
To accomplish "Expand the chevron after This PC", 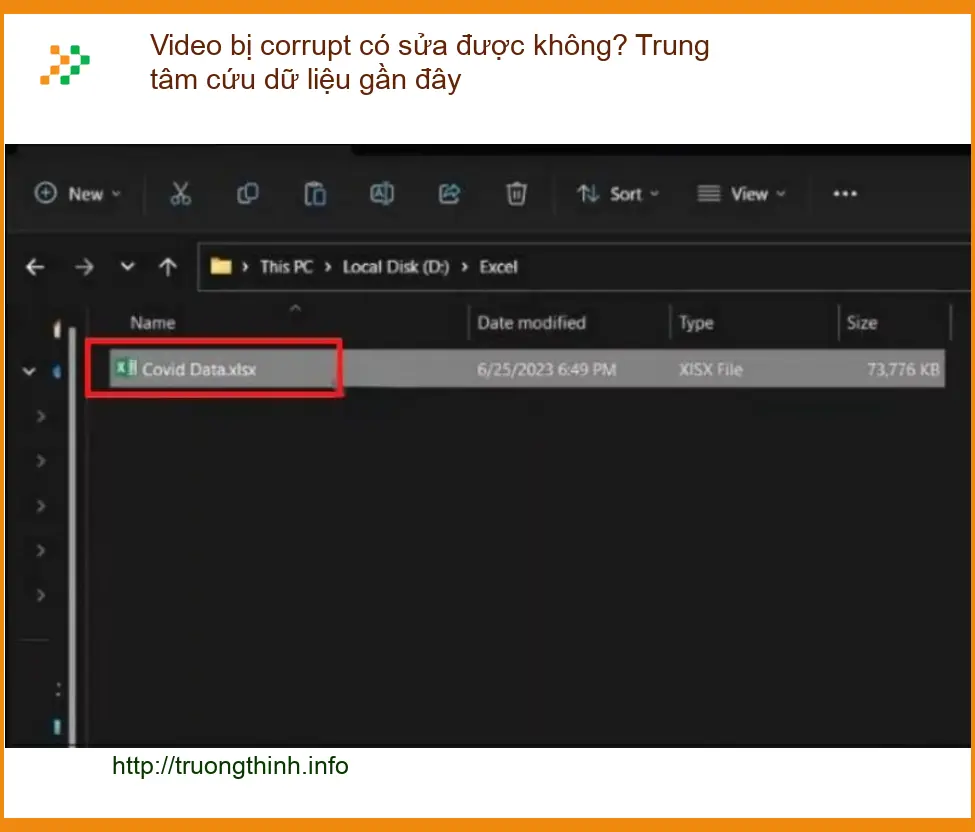I will [328, 267].
